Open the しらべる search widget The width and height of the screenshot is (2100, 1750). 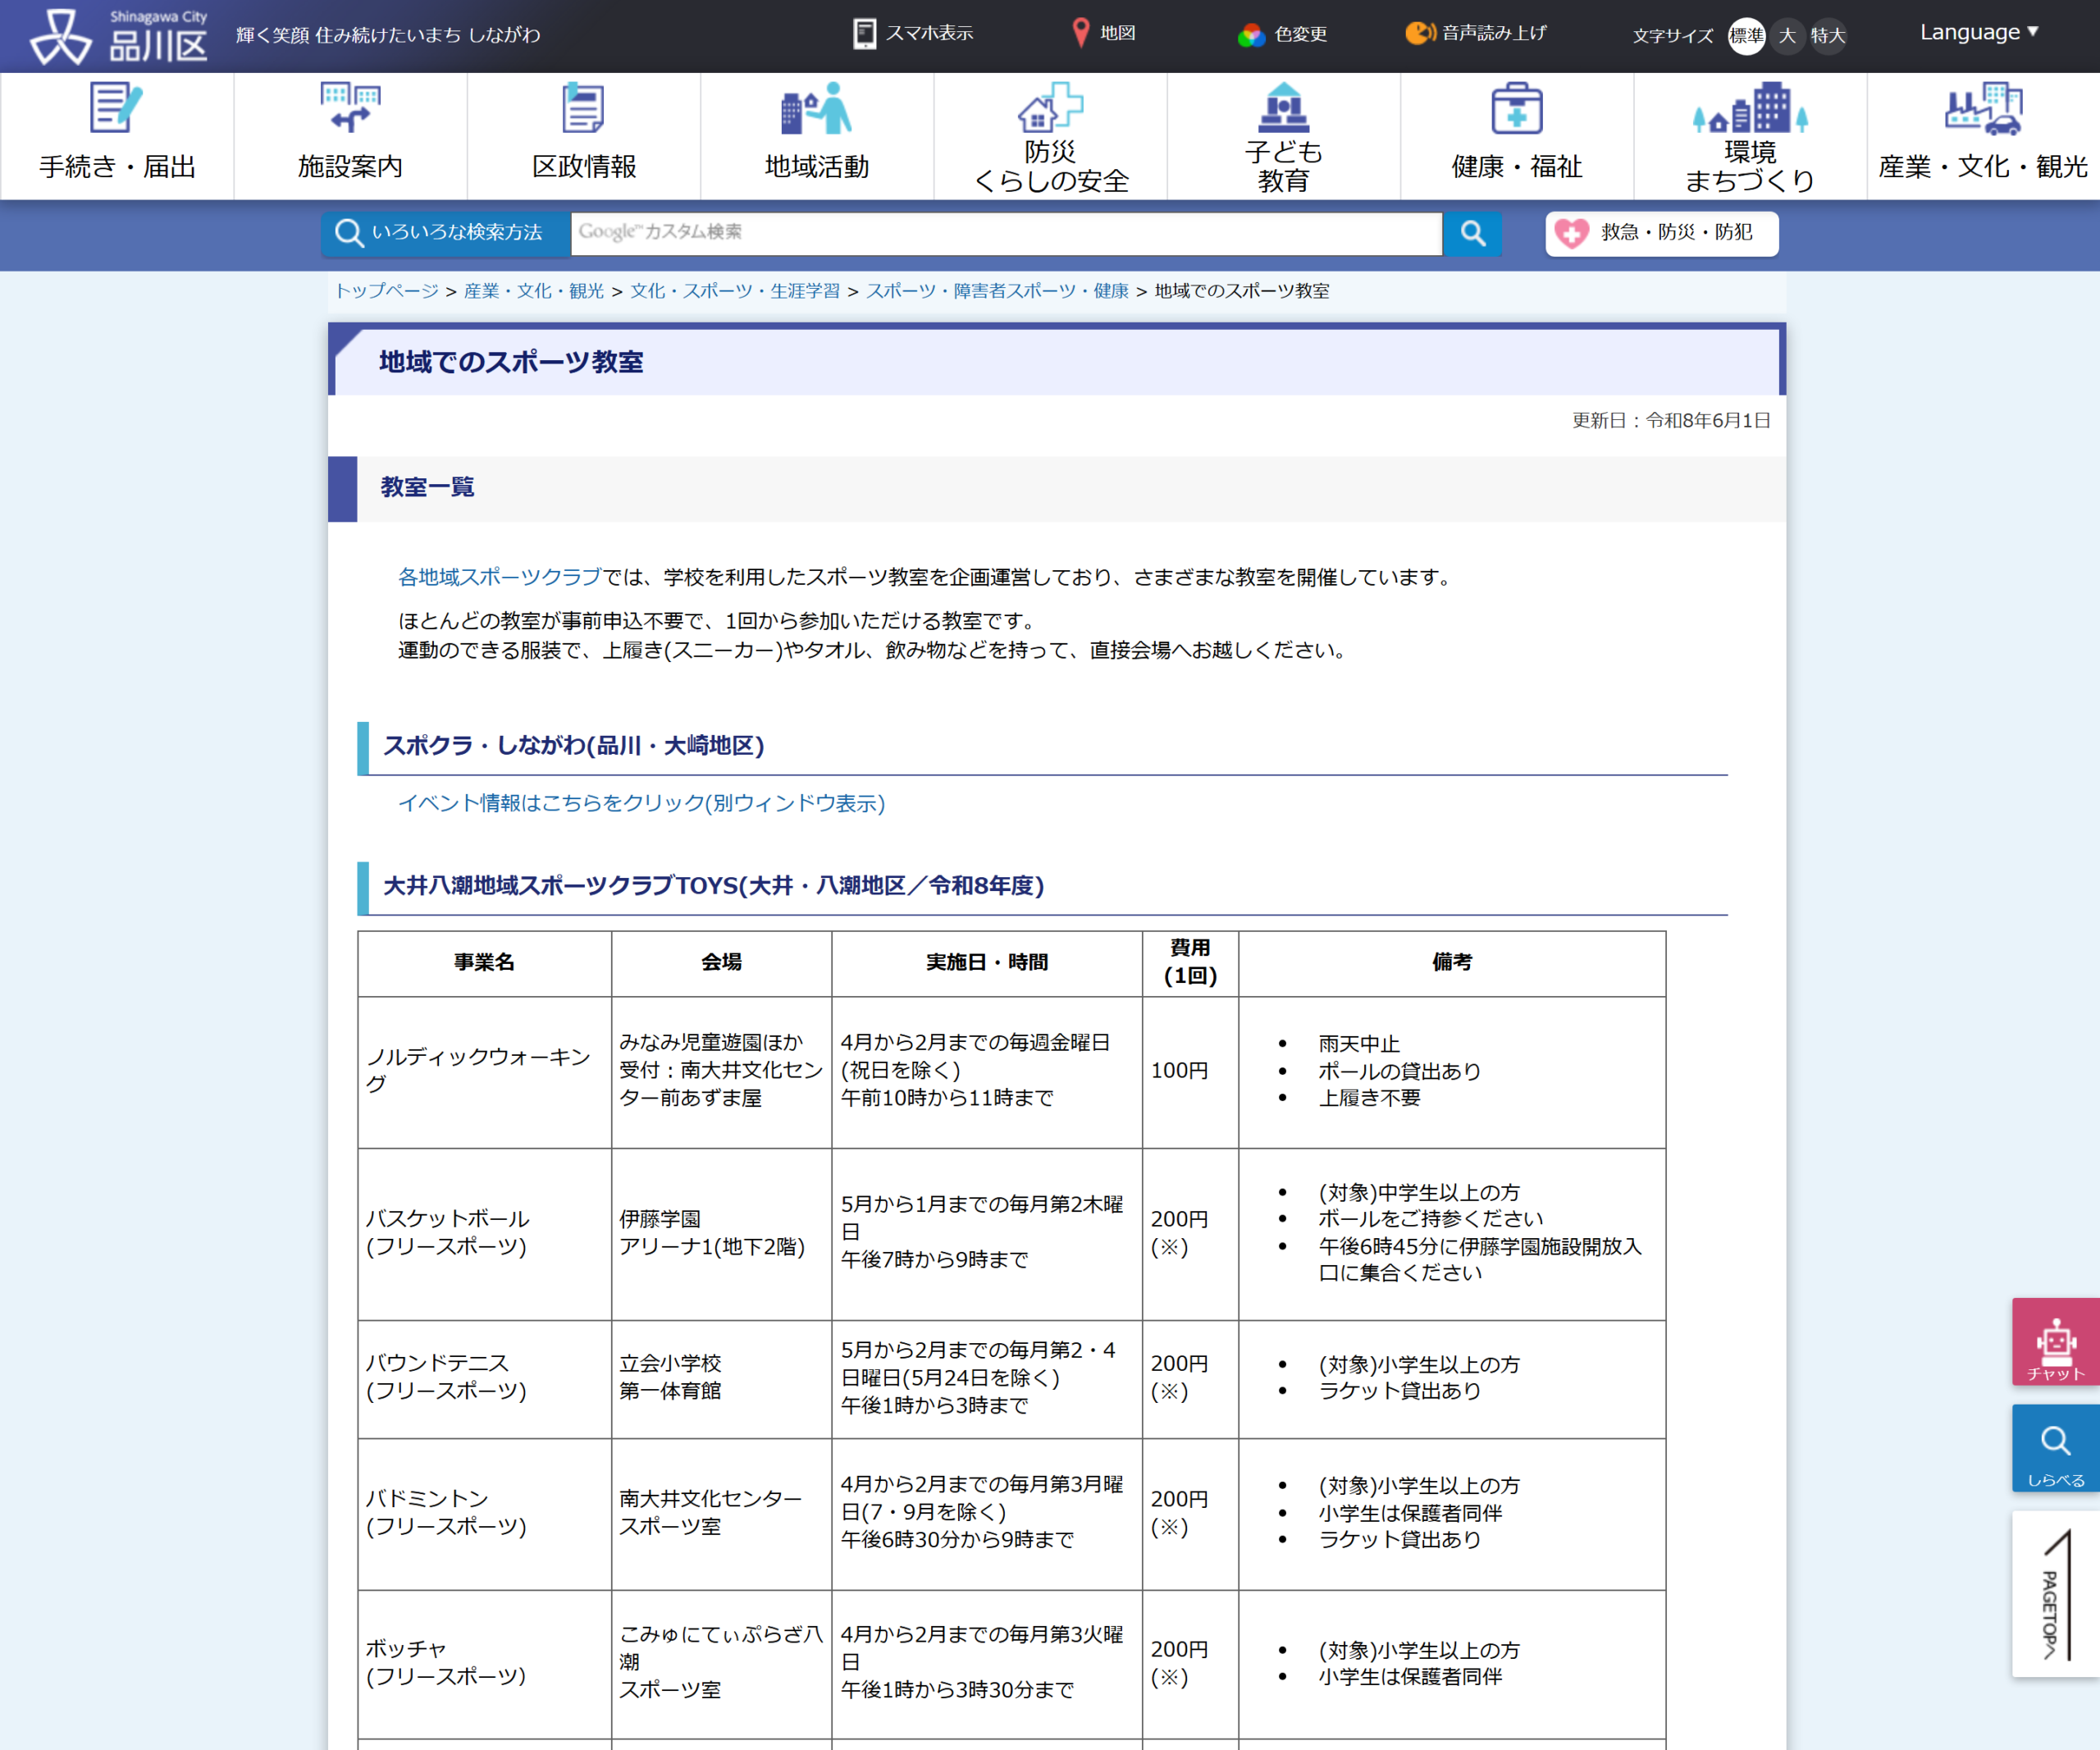click(2055, 1448)
